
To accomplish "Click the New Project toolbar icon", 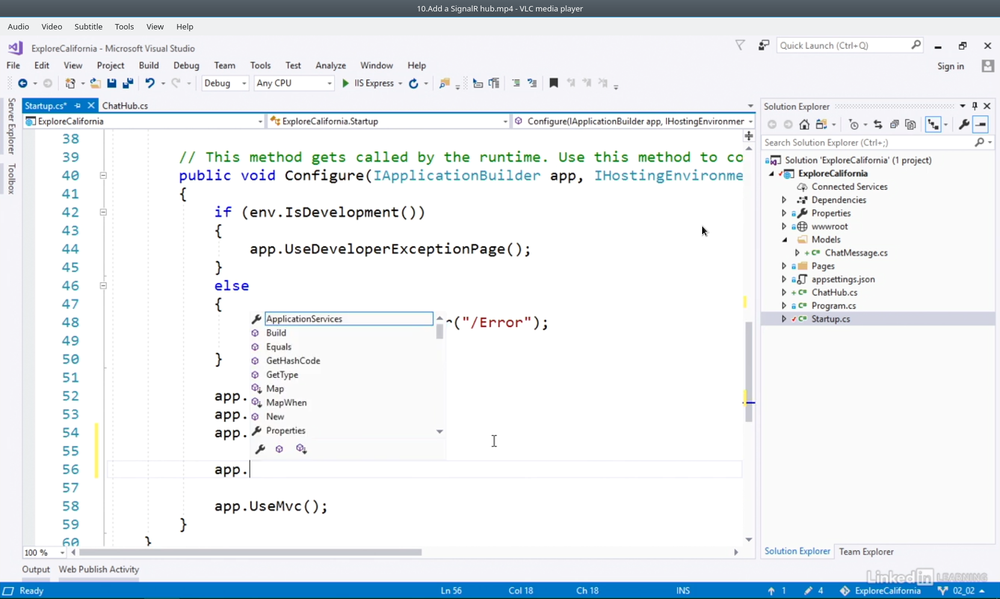I will tap(70, 84).
